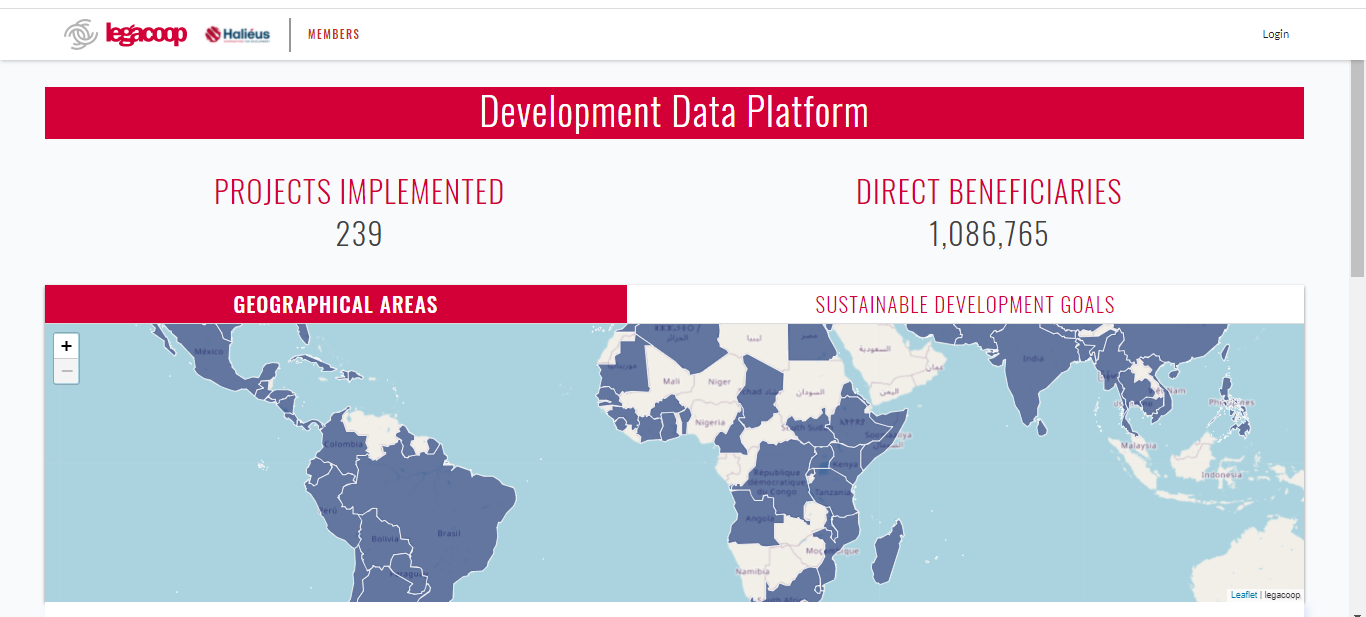Click the Nigeria label on the map
This screenshot has width=1366, height=617.
click(710, 422)
